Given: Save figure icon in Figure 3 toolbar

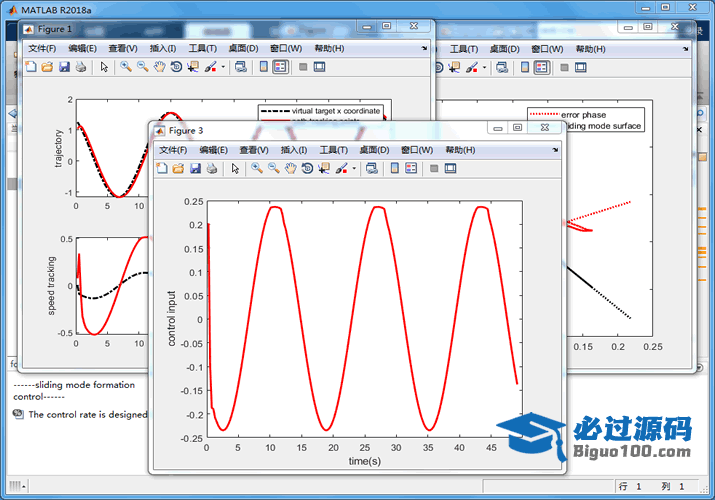Looking at the screenshot, I should (x=195, y=169).
